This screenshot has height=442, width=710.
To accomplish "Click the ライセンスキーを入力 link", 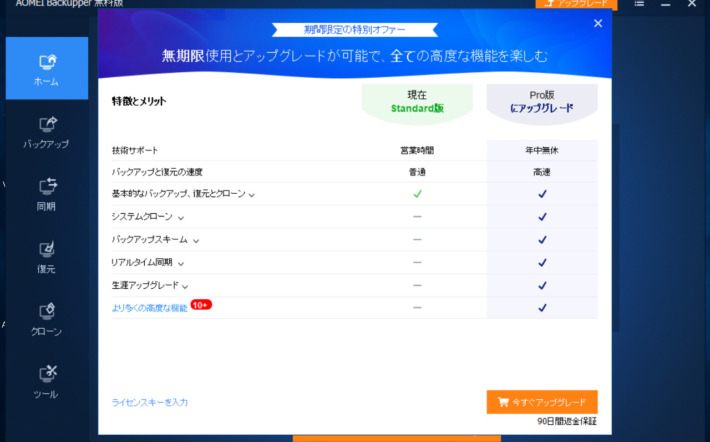I will point(150,402).
